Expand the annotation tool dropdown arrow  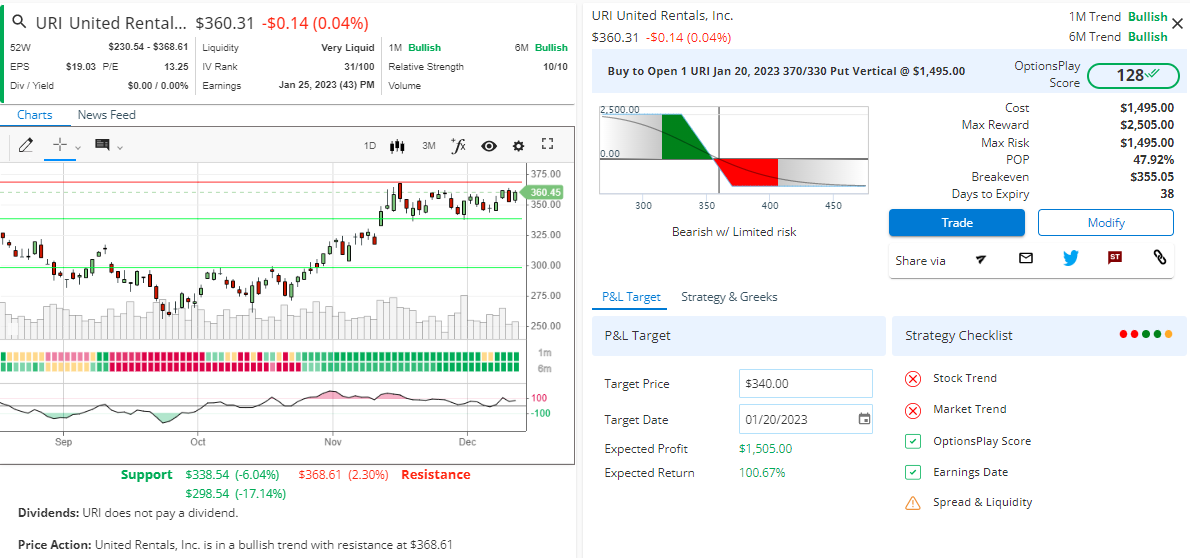[x=120, y=147]
